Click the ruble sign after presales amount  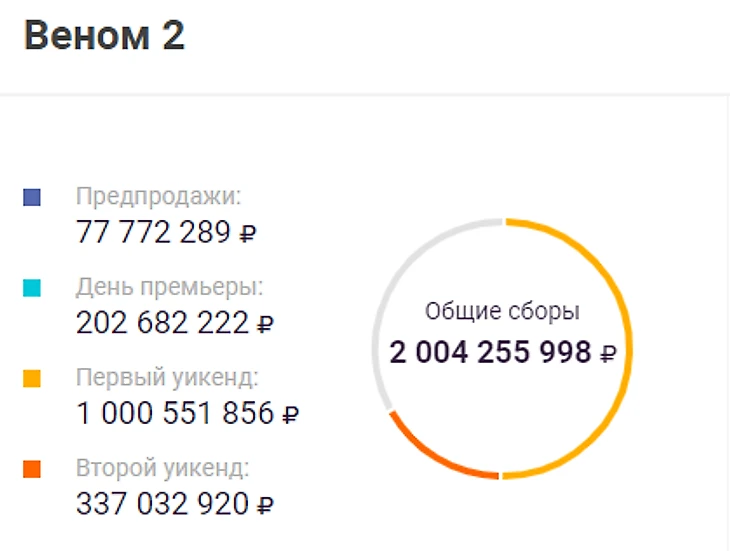click(248, 234)
